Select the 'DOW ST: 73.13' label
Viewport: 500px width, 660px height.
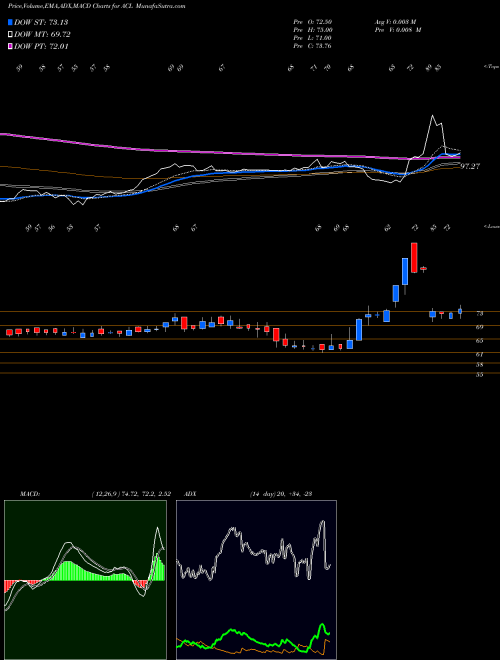(41, 22)
